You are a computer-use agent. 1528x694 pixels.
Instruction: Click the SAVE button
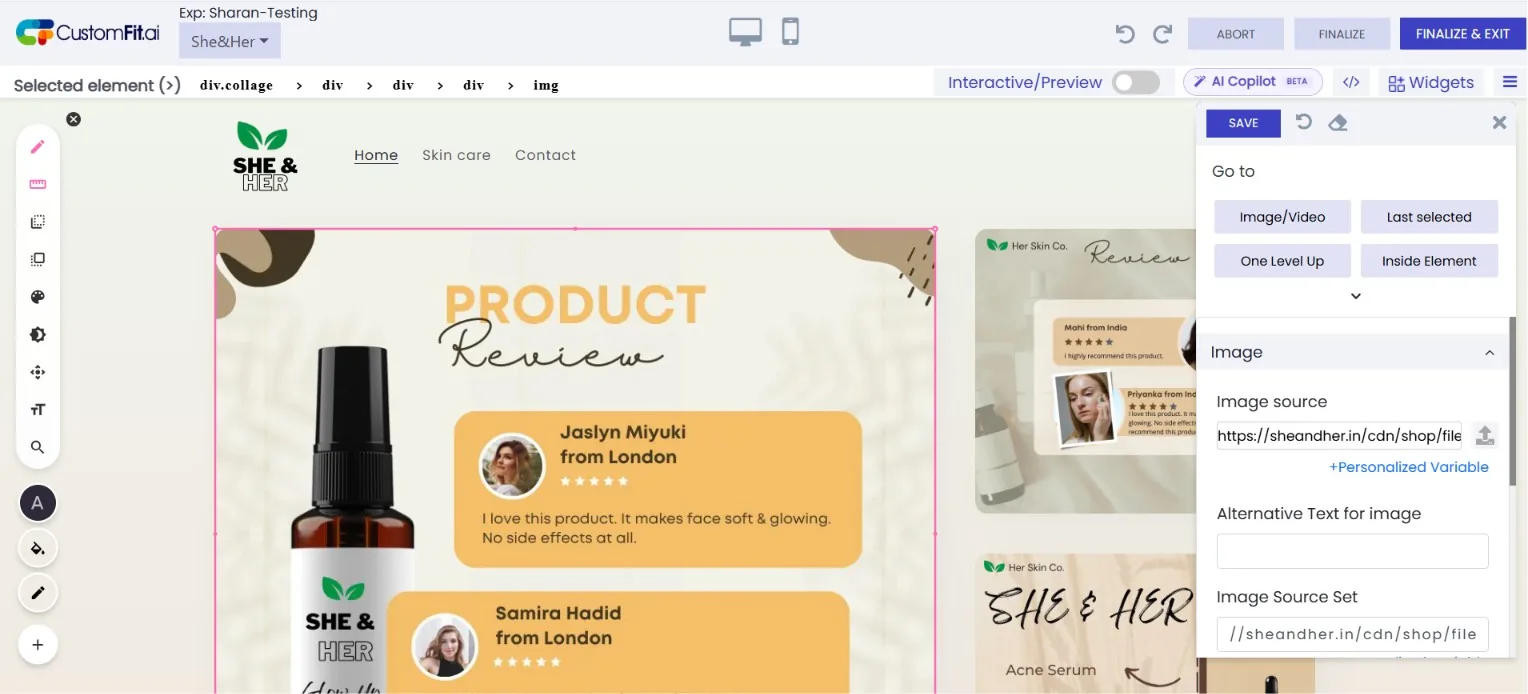(x=1243, y=123)
